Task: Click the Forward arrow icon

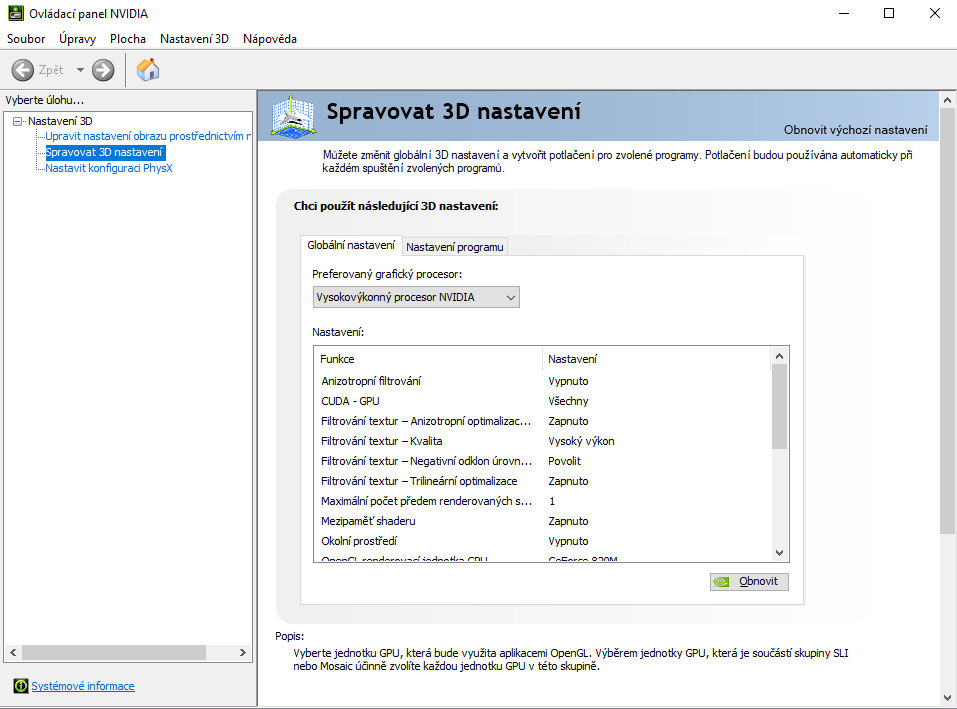Action: click(x=103, y=70)
